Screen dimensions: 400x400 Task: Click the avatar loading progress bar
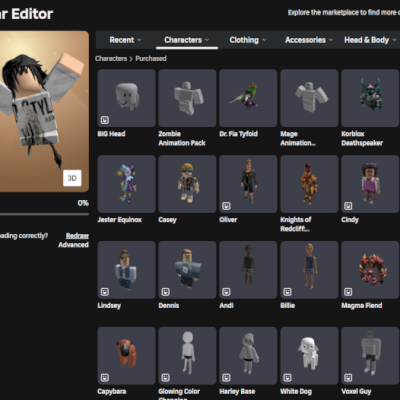(x=44, y=214)
